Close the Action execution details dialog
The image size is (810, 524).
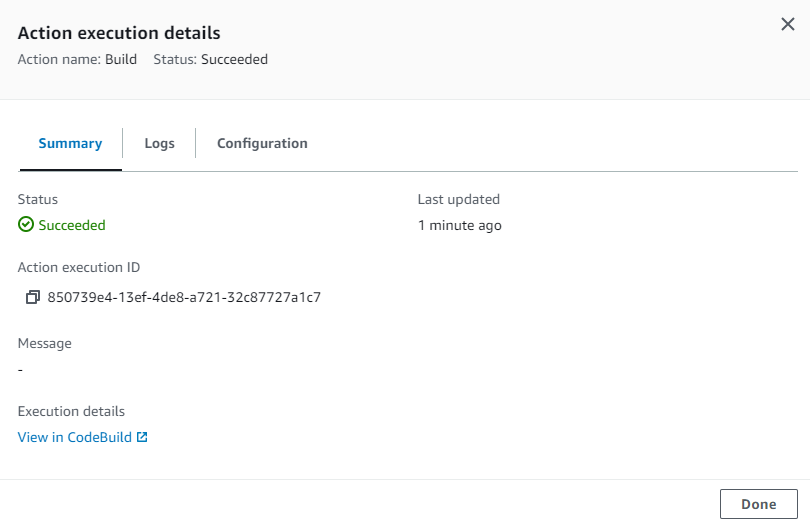click(x=787, y=25)
